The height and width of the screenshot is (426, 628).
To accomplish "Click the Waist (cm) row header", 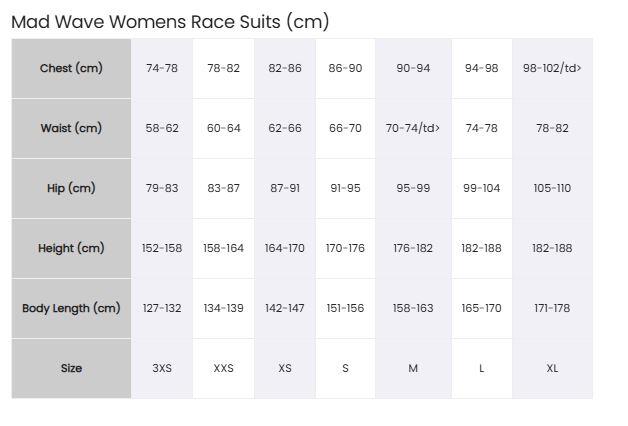I will [71, 129].
